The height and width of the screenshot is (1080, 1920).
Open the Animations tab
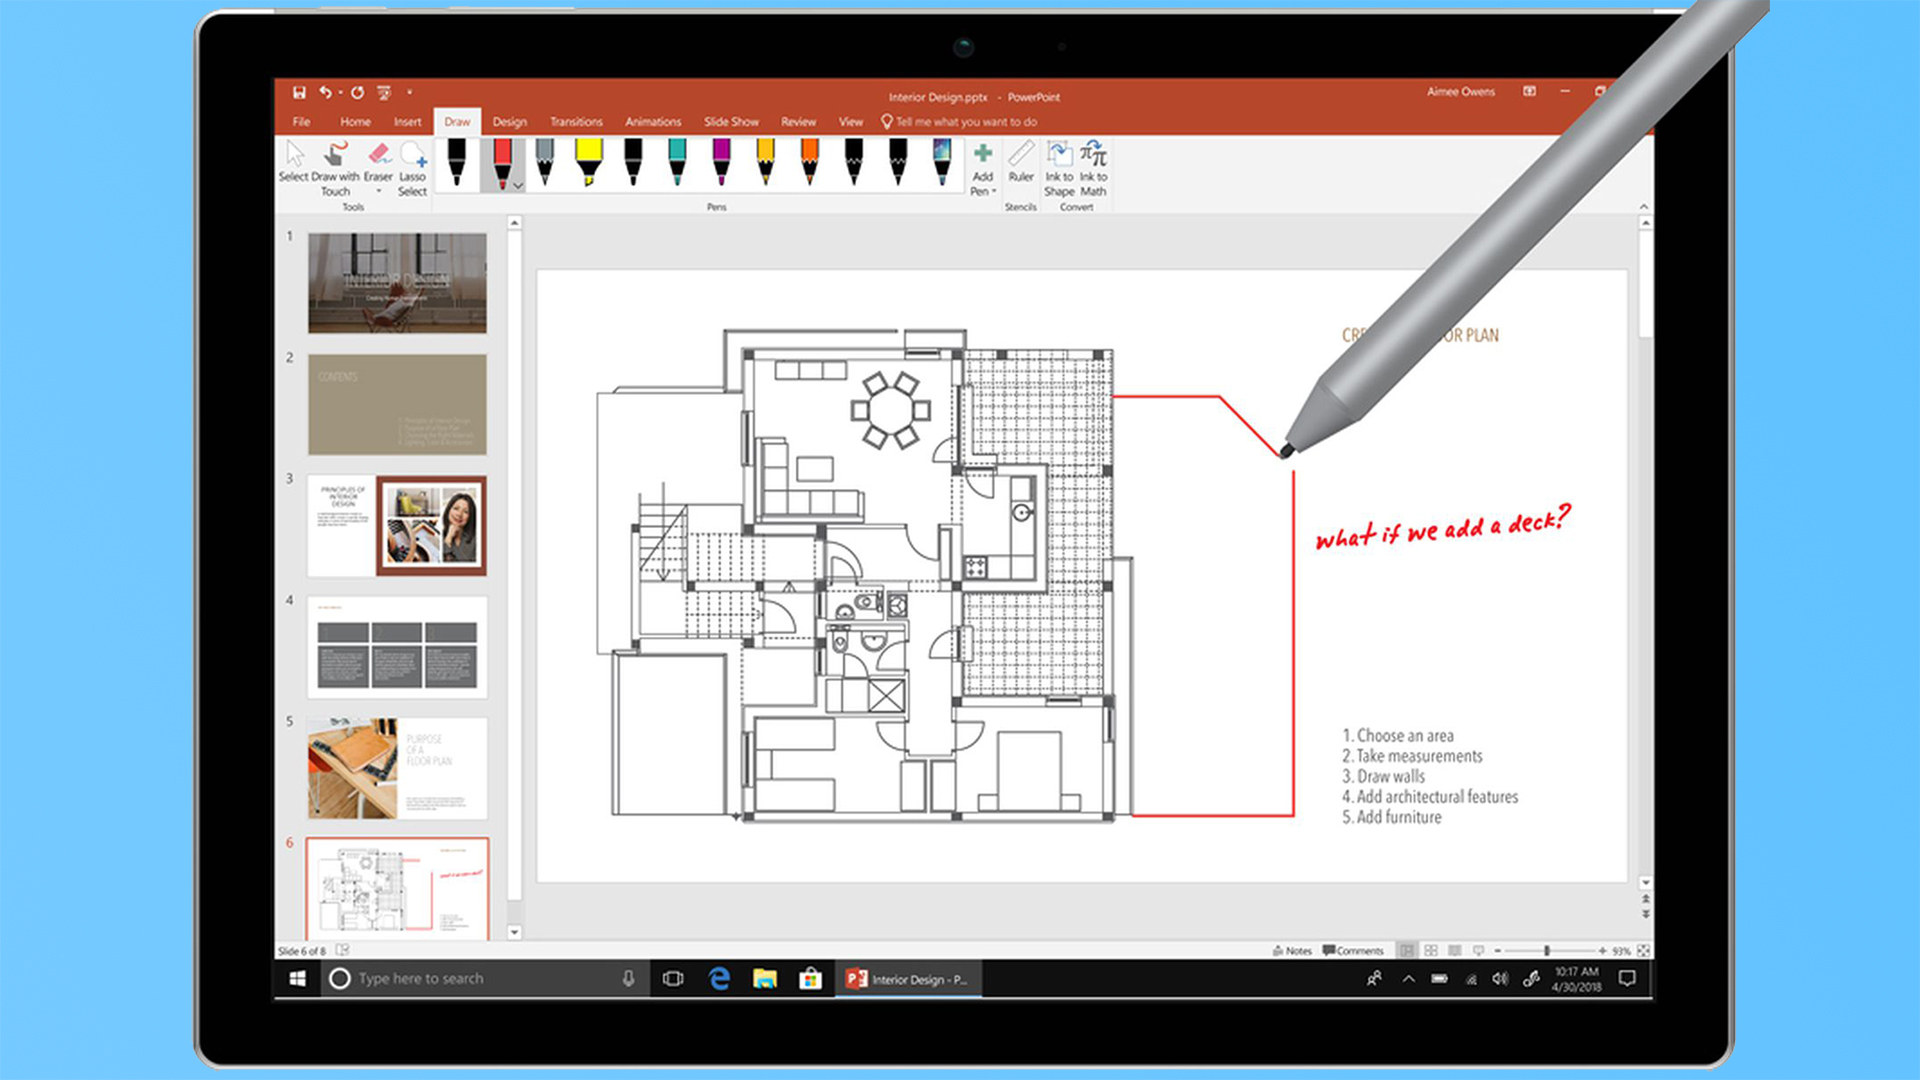click(x=653, y=122)
